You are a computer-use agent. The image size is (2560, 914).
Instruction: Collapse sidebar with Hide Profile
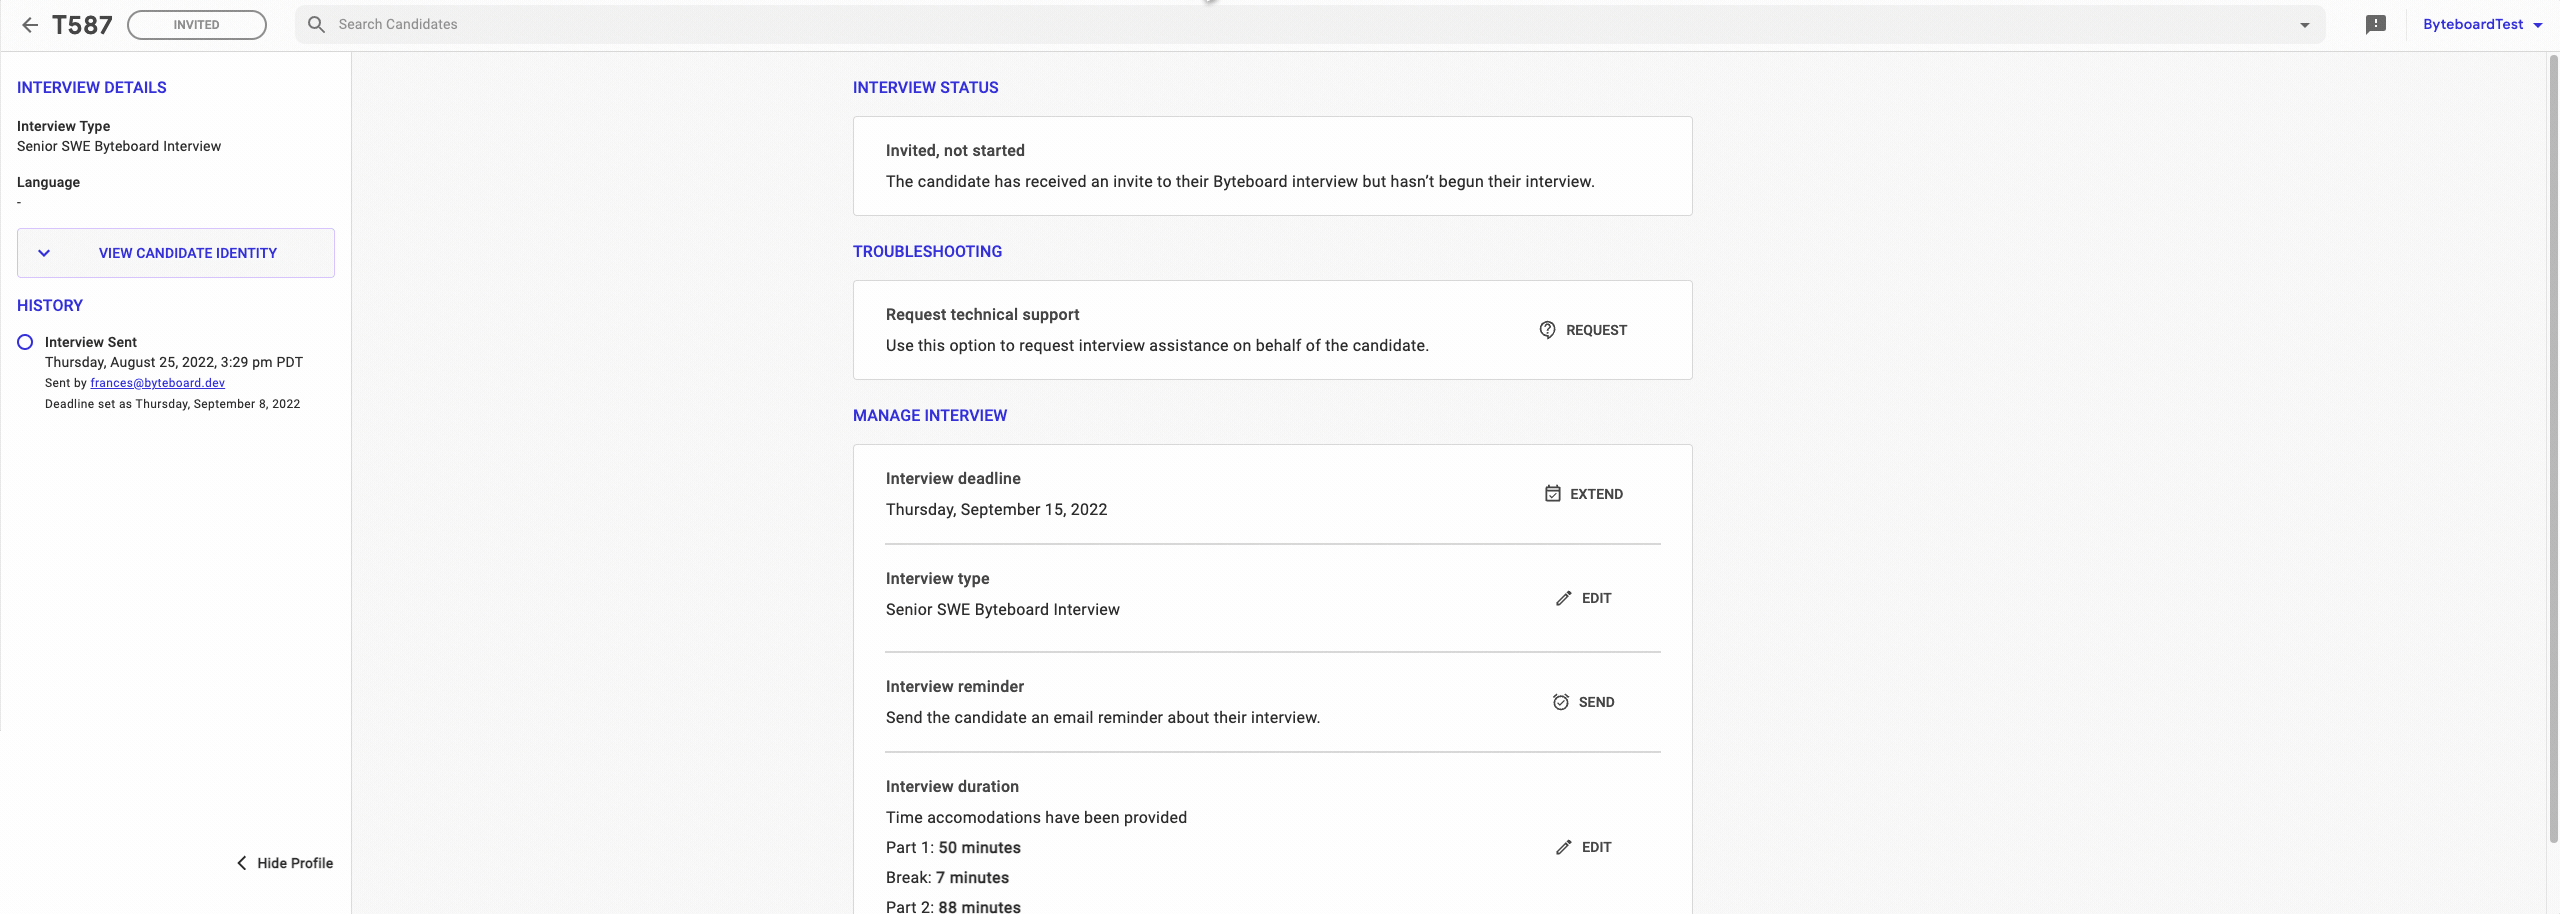285,863
